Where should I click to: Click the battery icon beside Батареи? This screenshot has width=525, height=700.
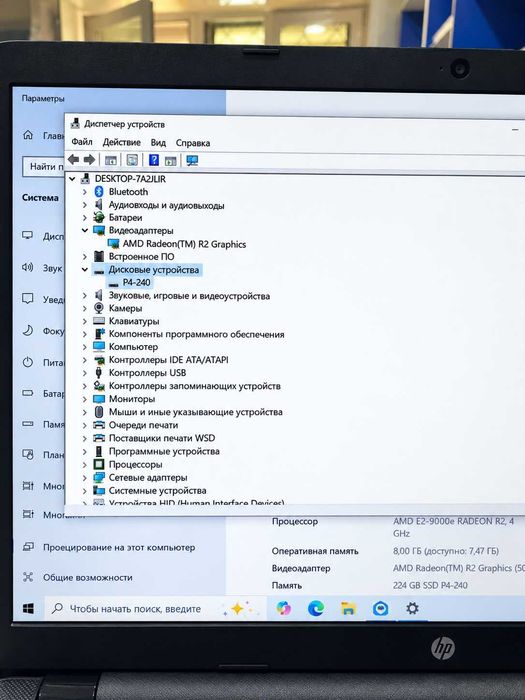(x=99, y=218)
